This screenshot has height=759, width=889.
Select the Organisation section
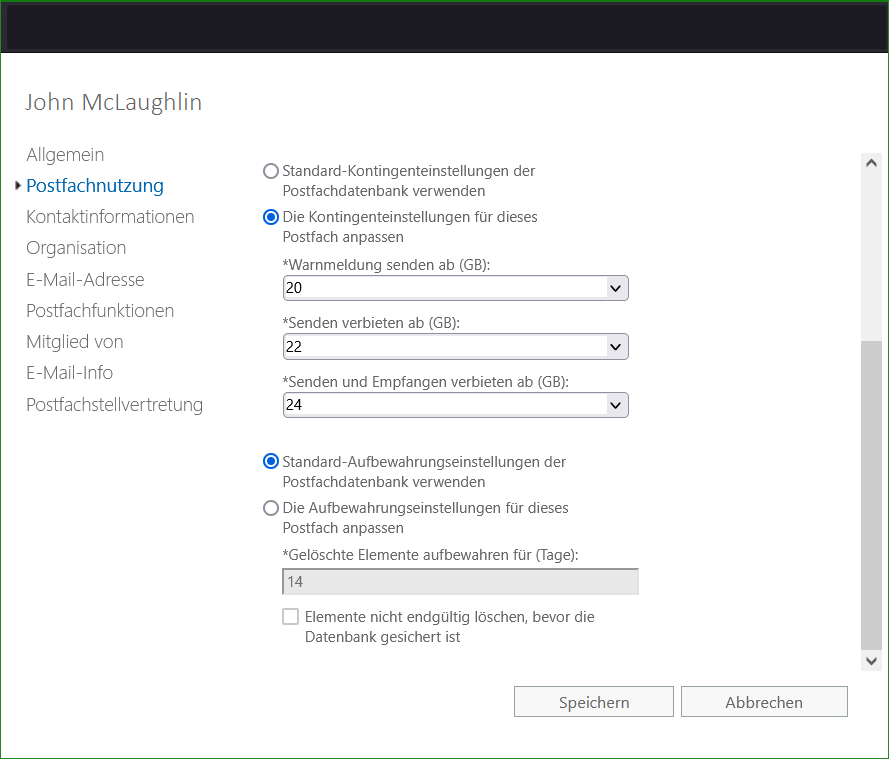point(76,247)
